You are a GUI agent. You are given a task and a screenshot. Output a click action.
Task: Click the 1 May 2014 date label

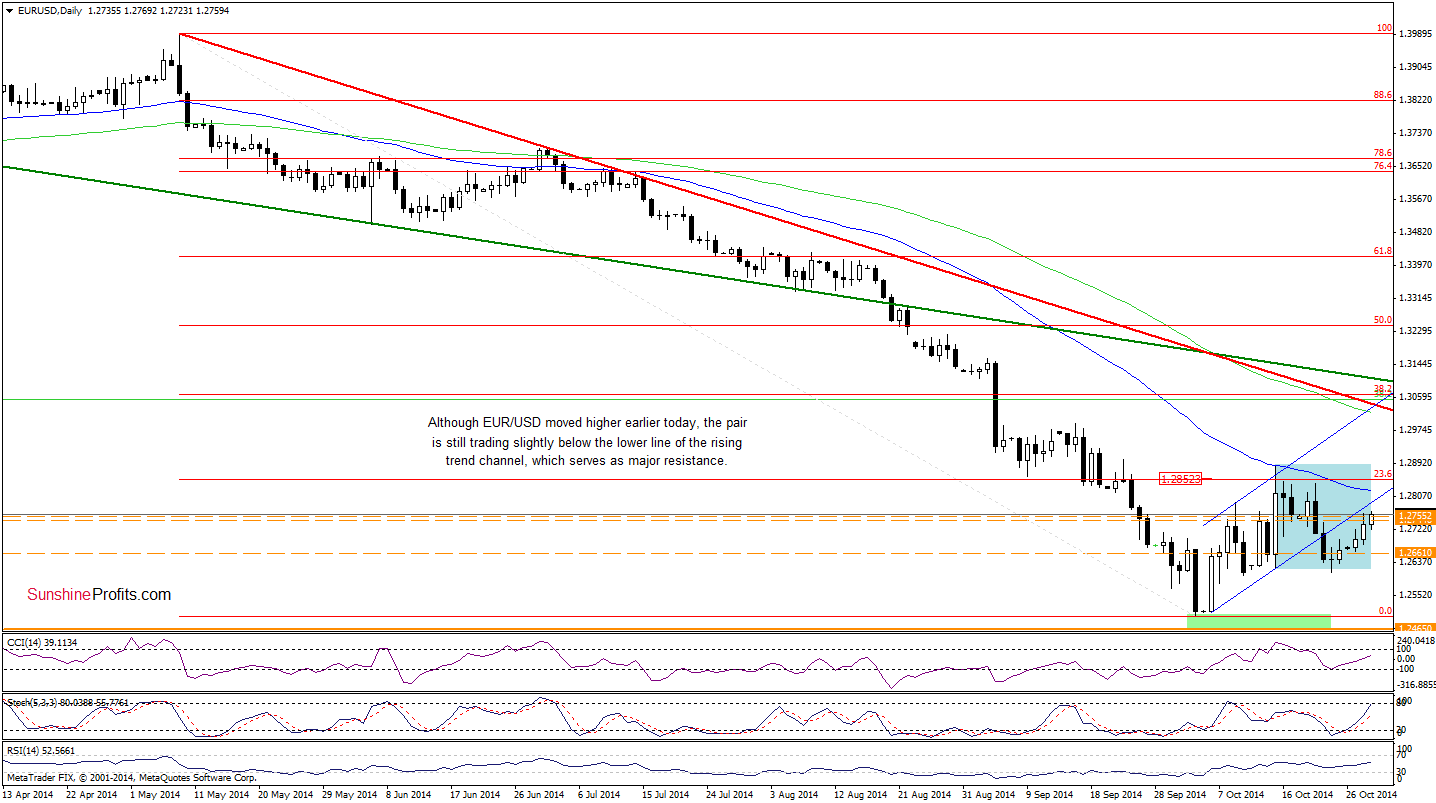153,794
